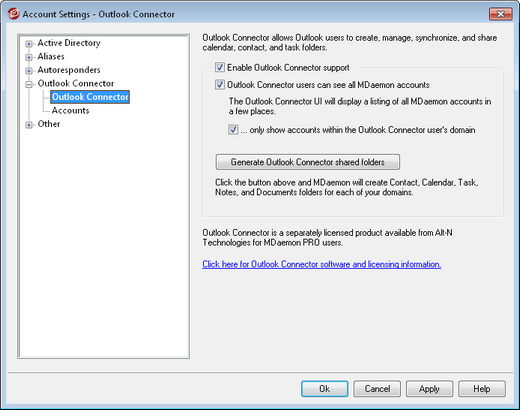
Task: Click the MDaemon app icon in title bar
Action: click(x=13, y=14)
